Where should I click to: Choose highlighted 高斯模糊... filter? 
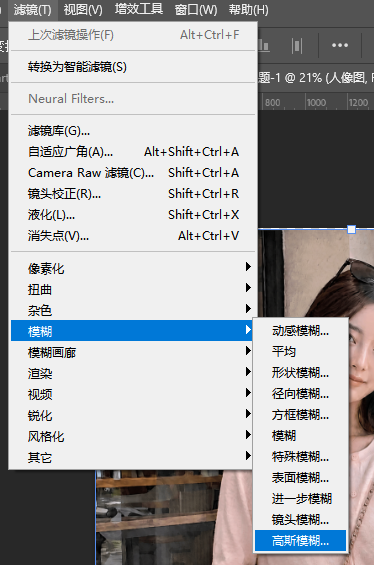pos(300,540)
